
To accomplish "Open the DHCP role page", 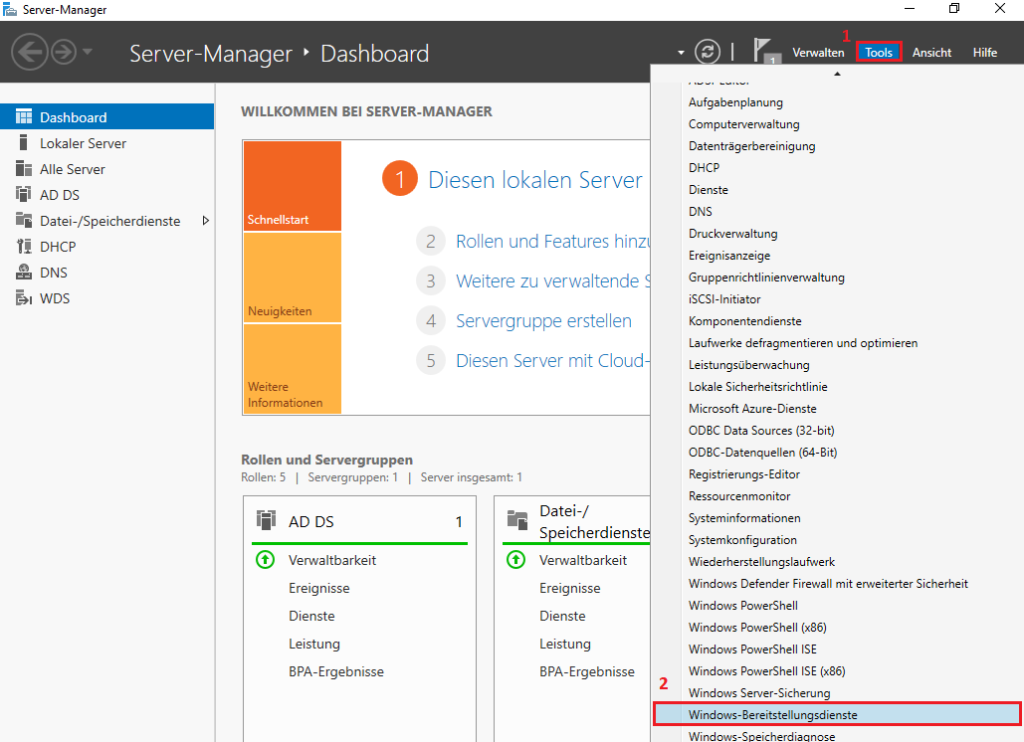I will click(62, 246).
